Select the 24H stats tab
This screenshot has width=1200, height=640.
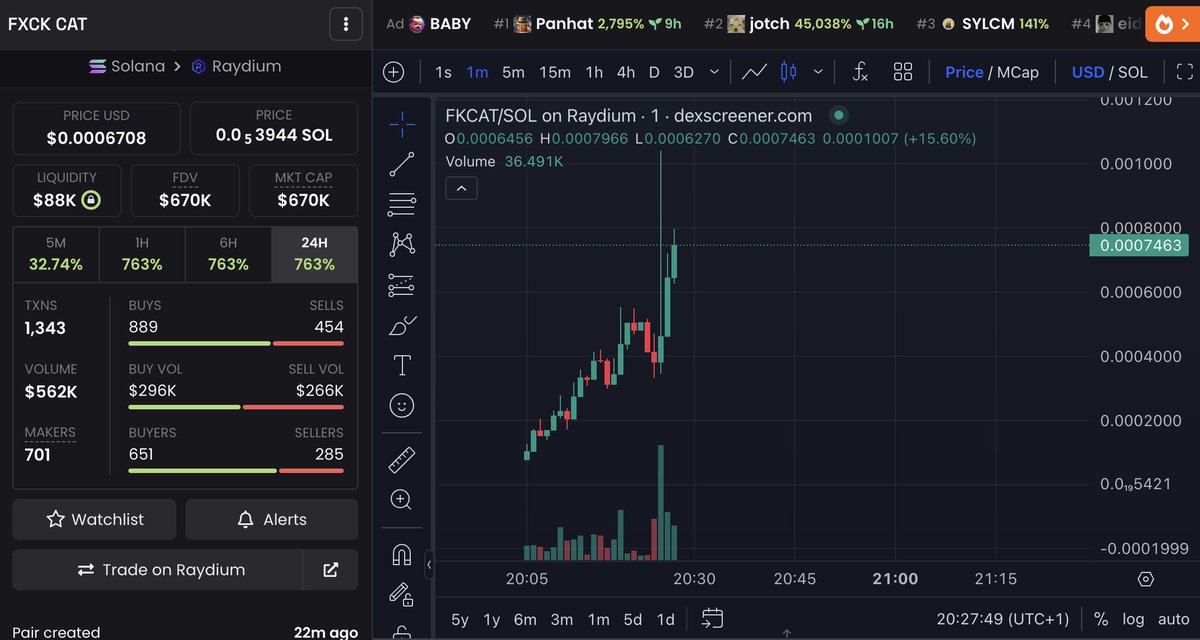[x=314, y=255]
